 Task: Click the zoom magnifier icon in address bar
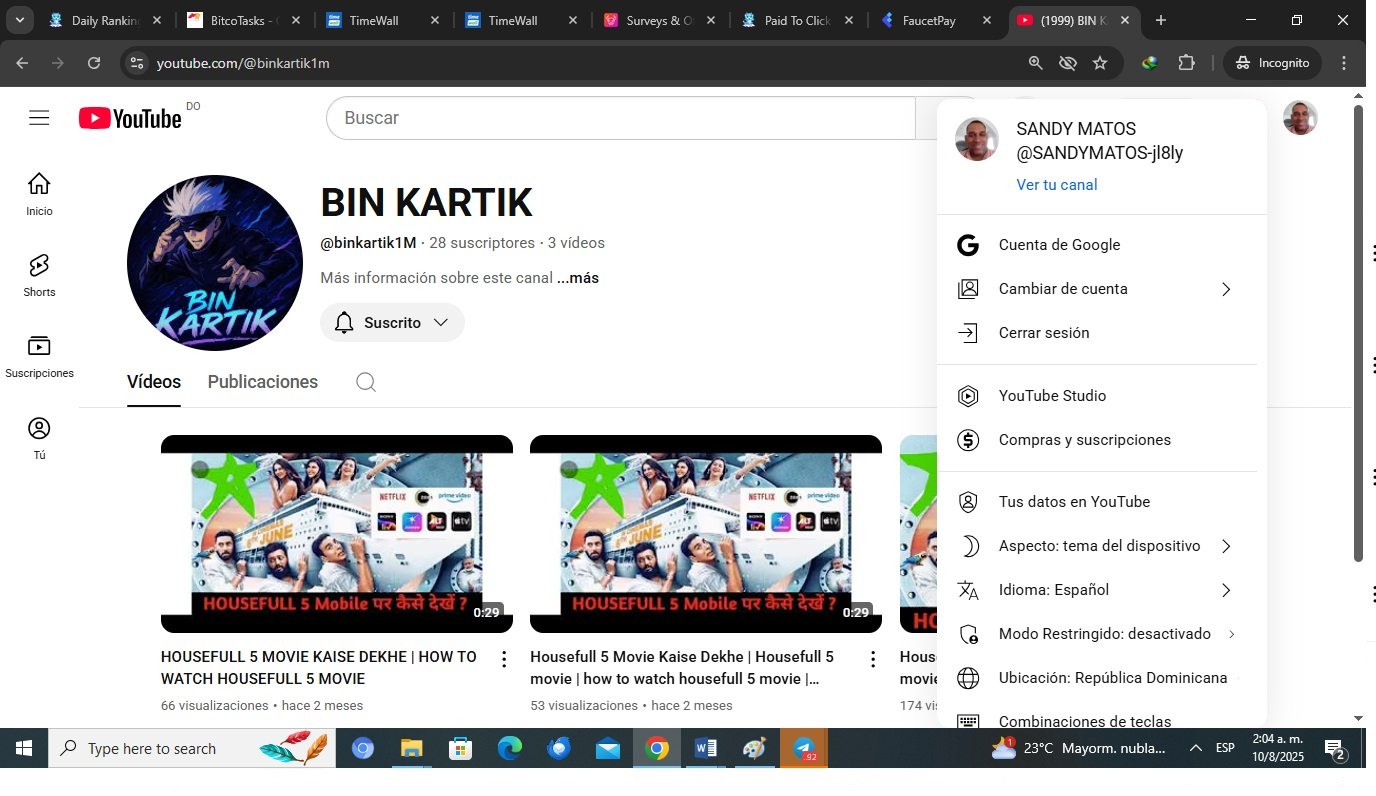point(1036,63)
